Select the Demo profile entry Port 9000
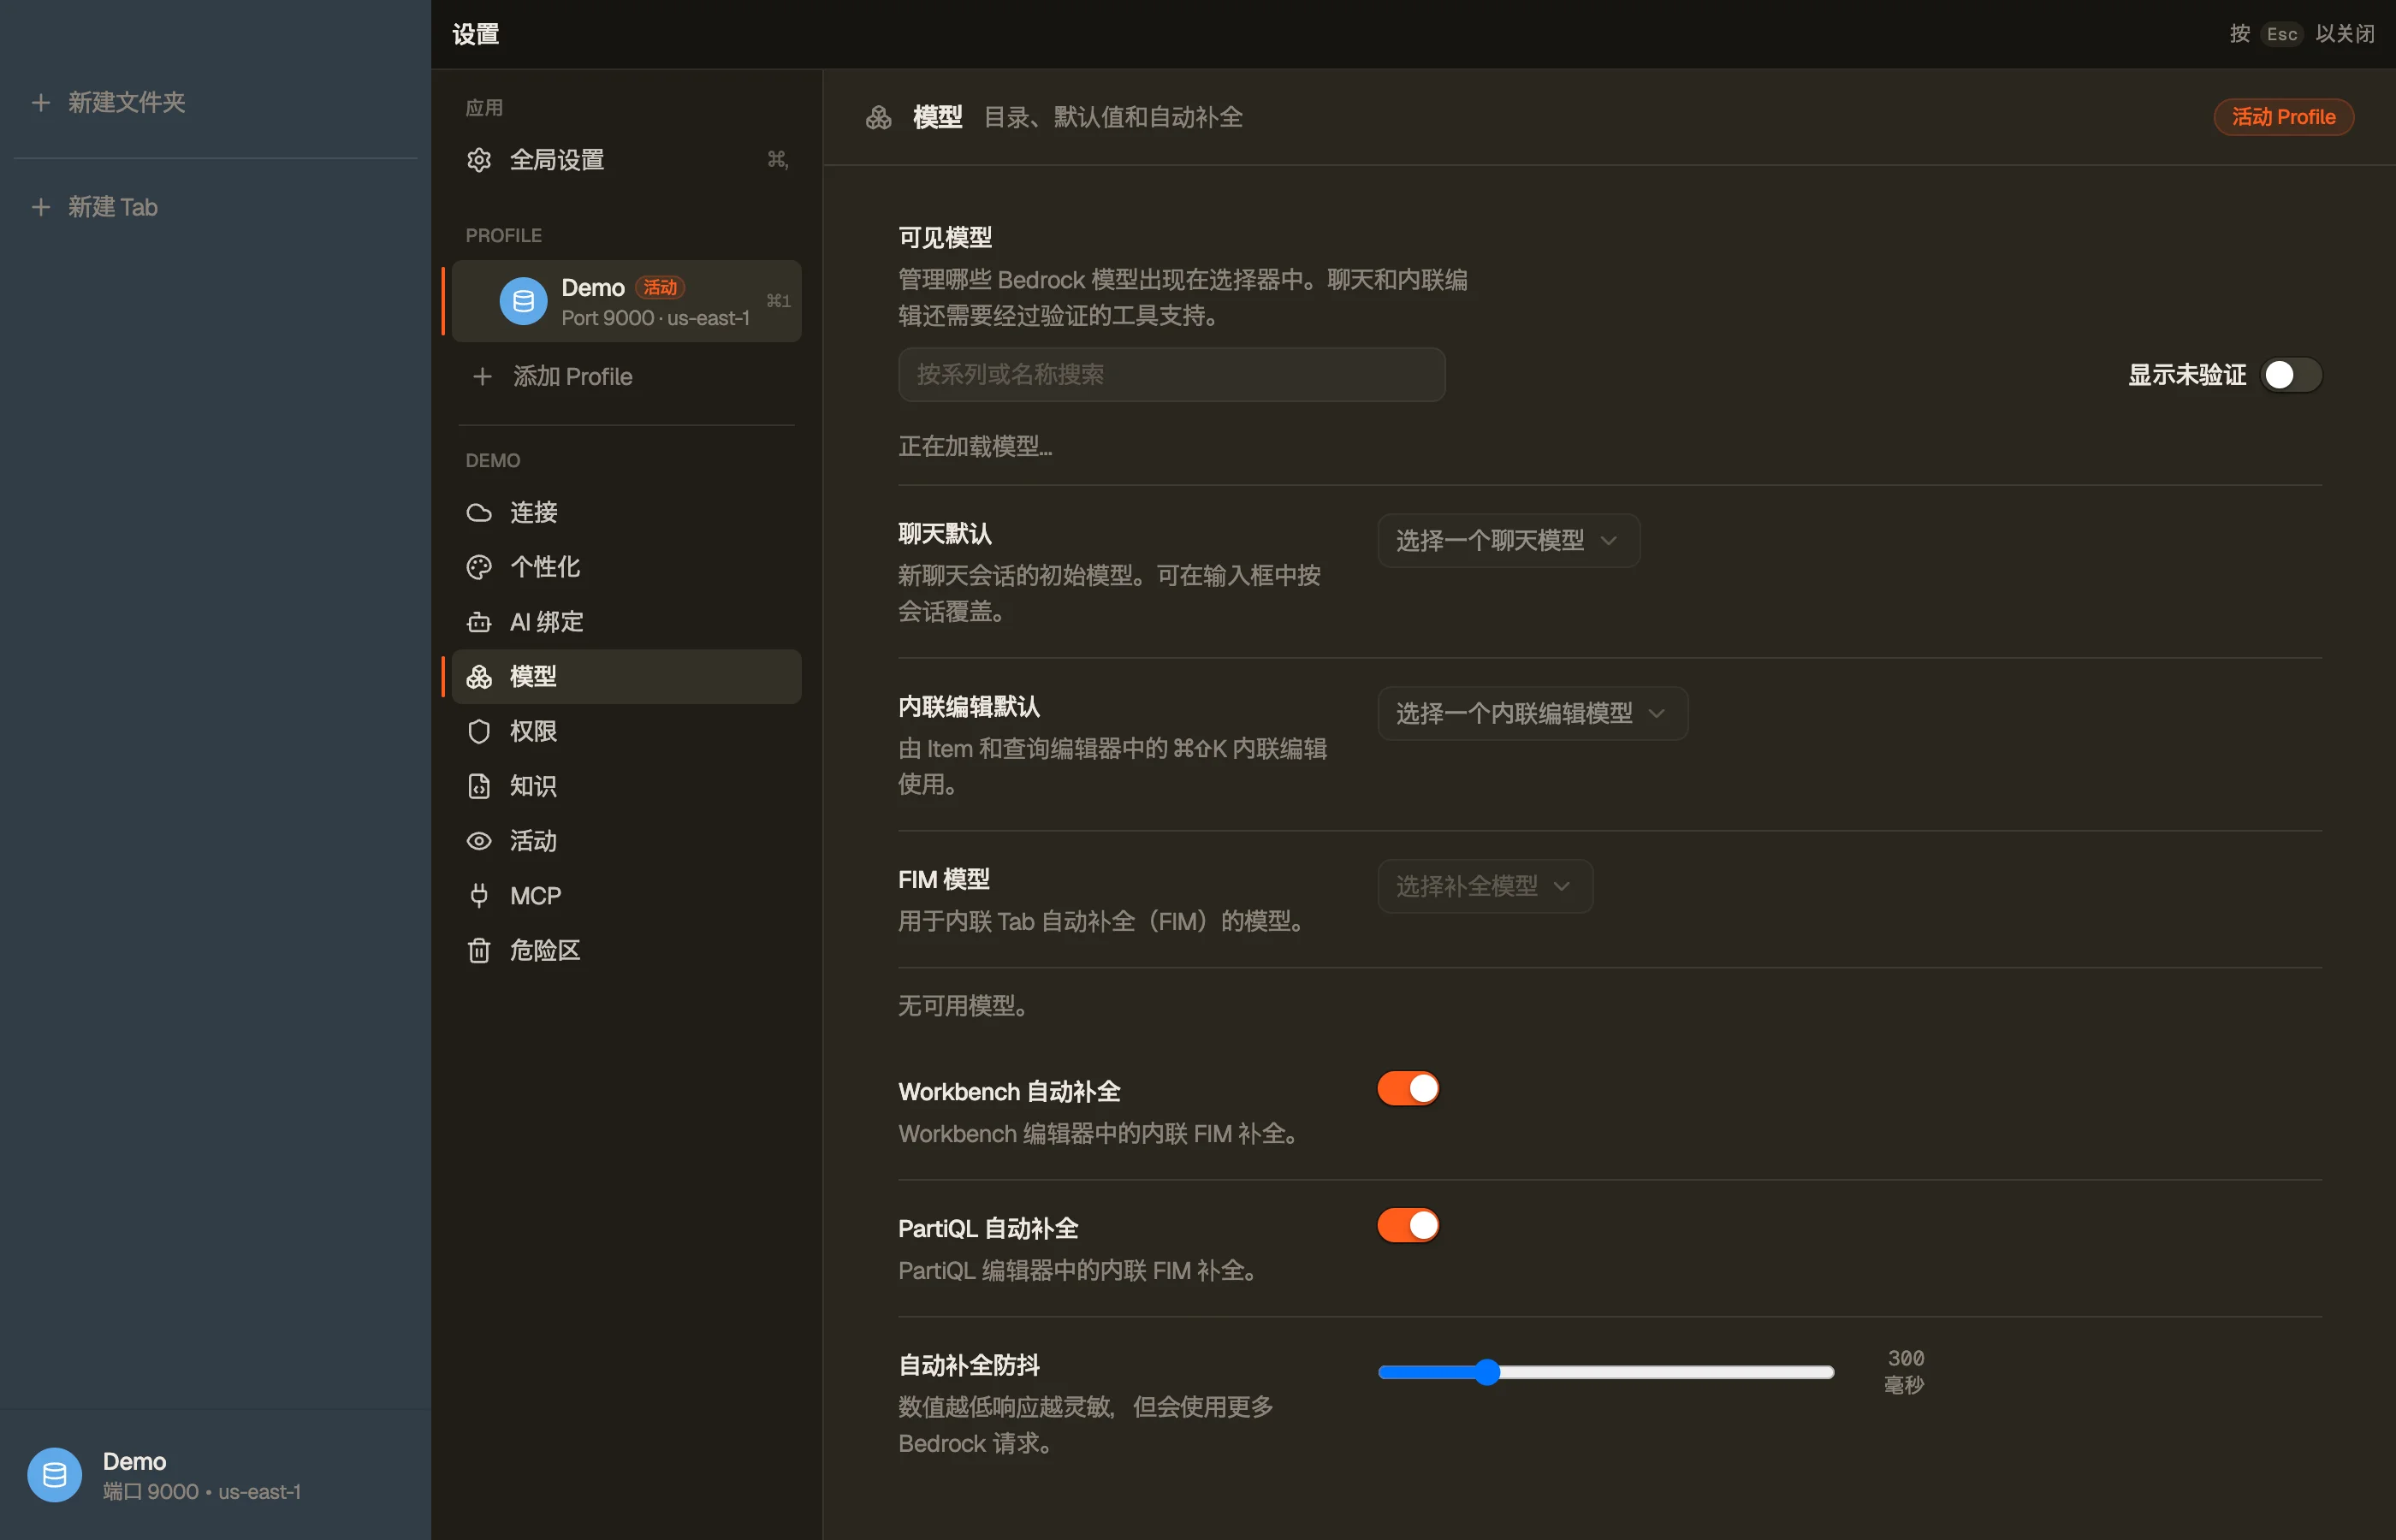The height and width of the screenshot is (1540, 2396). tap(627, 301)
